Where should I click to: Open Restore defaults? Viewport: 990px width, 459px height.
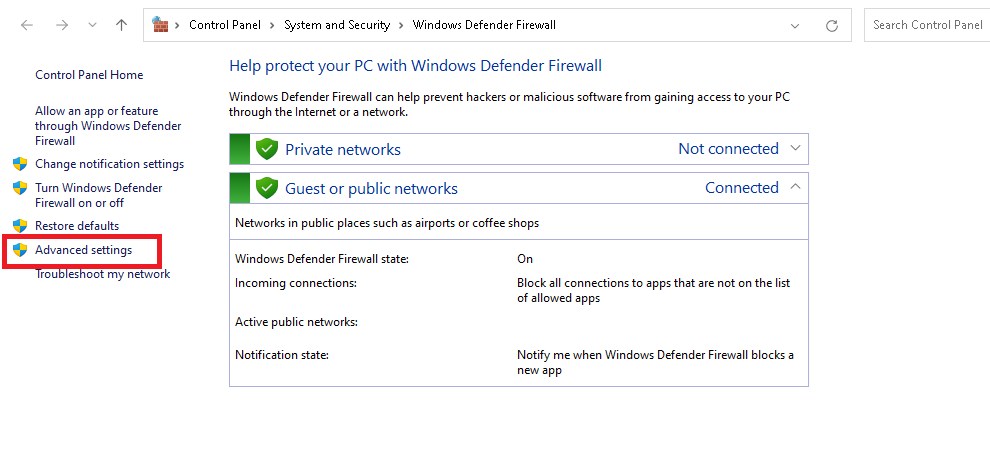coord(77,226)
